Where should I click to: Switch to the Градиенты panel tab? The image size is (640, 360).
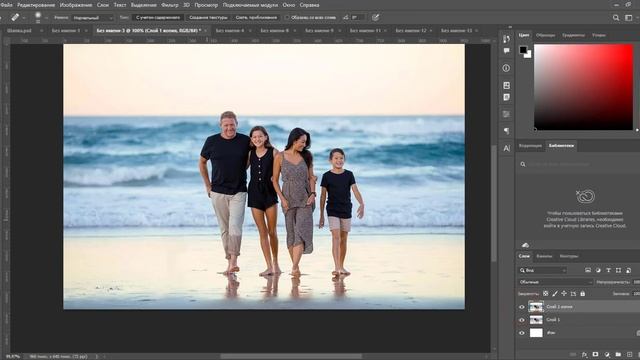click(x=573, y=36)
